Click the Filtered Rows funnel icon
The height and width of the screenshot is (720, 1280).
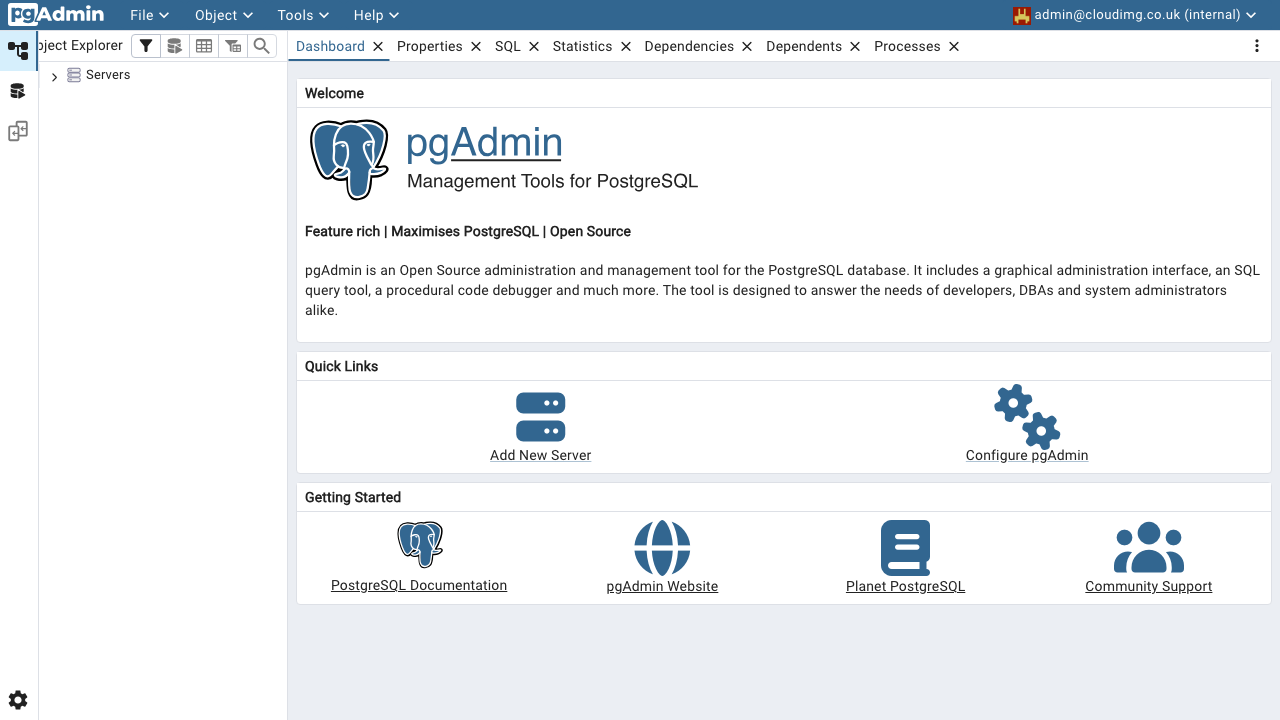146,46
